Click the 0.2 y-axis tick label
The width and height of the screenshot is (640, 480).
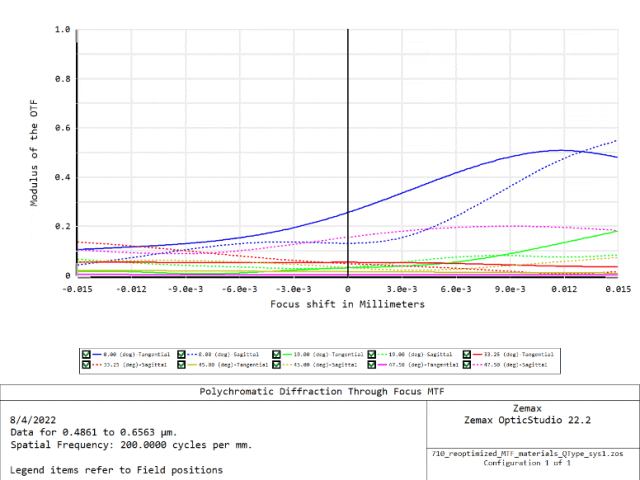pyautogui.click(x=63, y=226)
